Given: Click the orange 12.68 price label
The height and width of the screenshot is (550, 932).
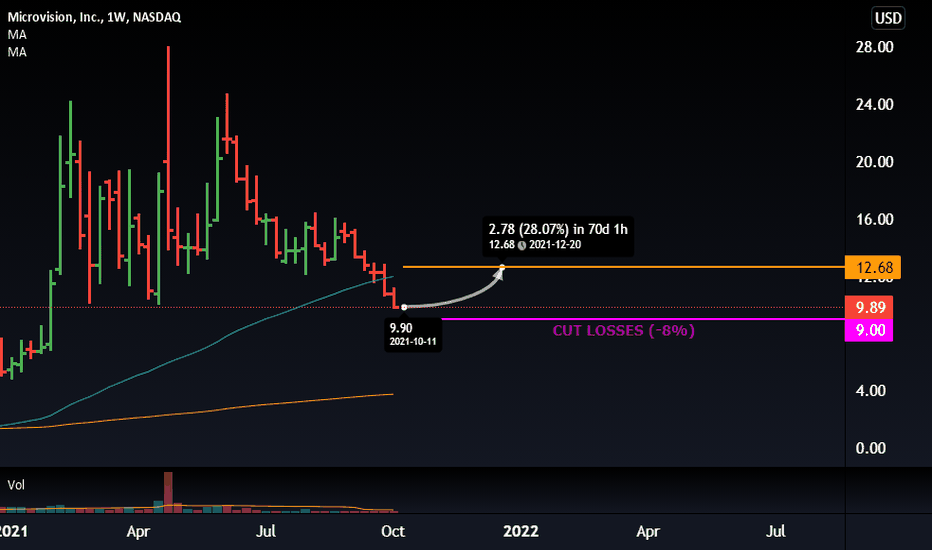Looking at the screenshot, I should (x=873, y=268).
